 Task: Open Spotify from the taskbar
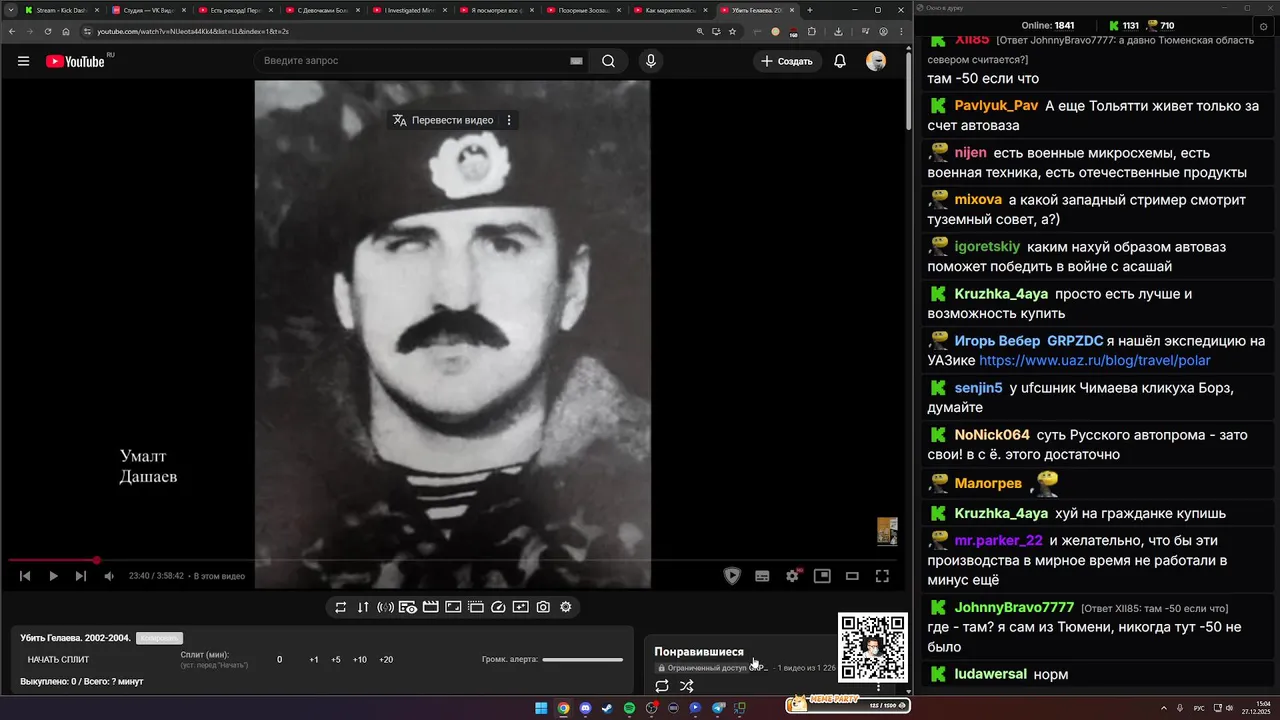tap(629, 708)
